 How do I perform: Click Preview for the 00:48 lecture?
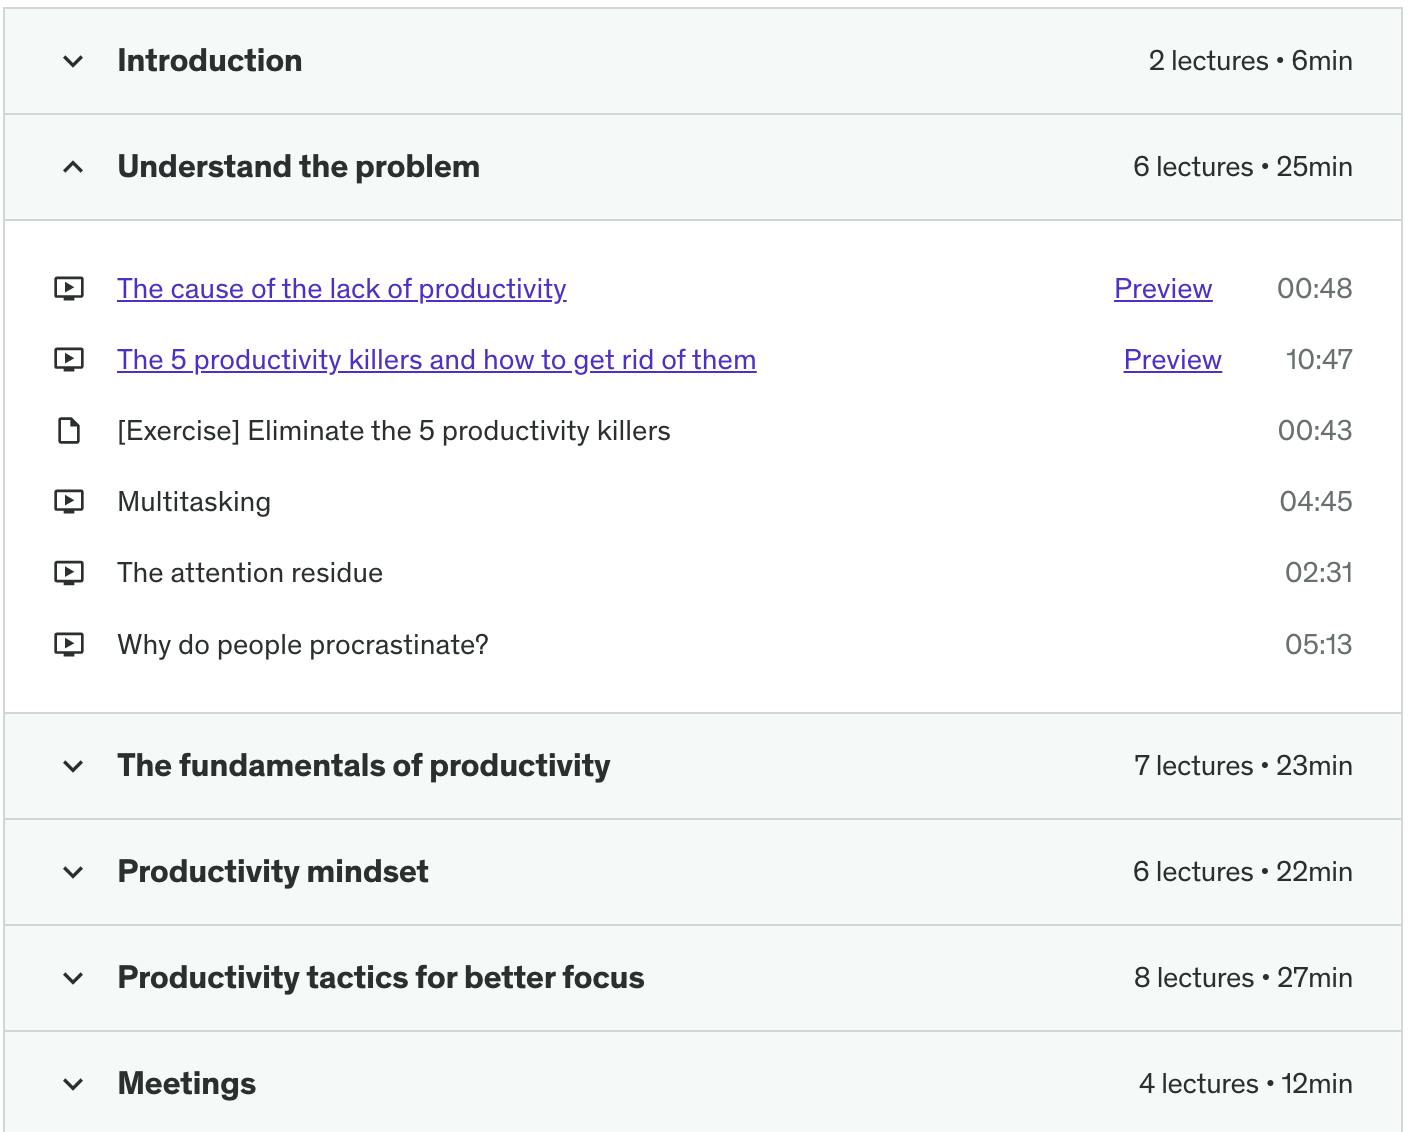pyautogui.click(x=1163, y=289)
